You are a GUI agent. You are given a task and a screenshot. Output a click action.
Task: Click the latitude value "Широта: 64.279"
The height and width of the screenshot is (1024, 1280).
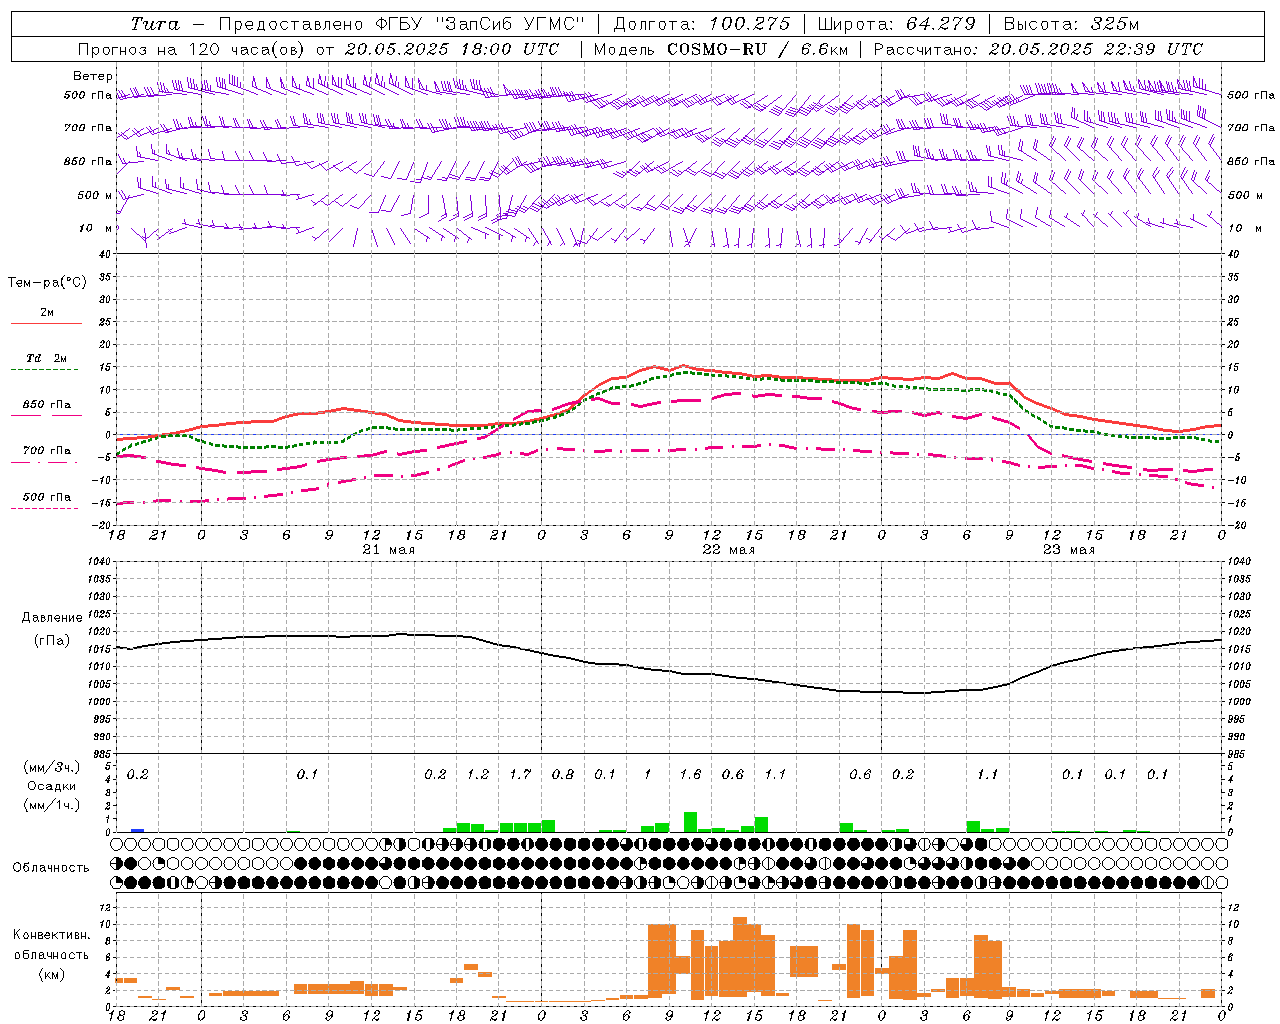coord(896,24)
